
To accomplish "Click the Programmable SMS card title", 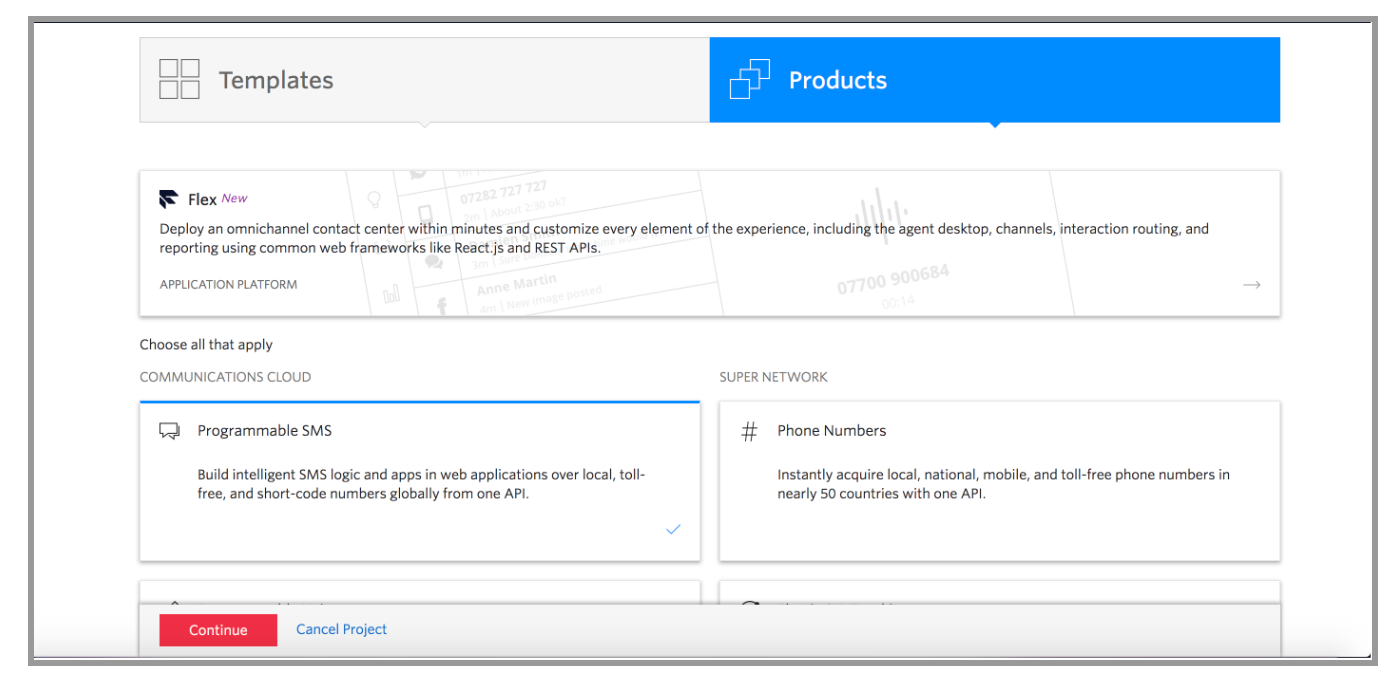I will pyautogui.click(x=265, y=431).
